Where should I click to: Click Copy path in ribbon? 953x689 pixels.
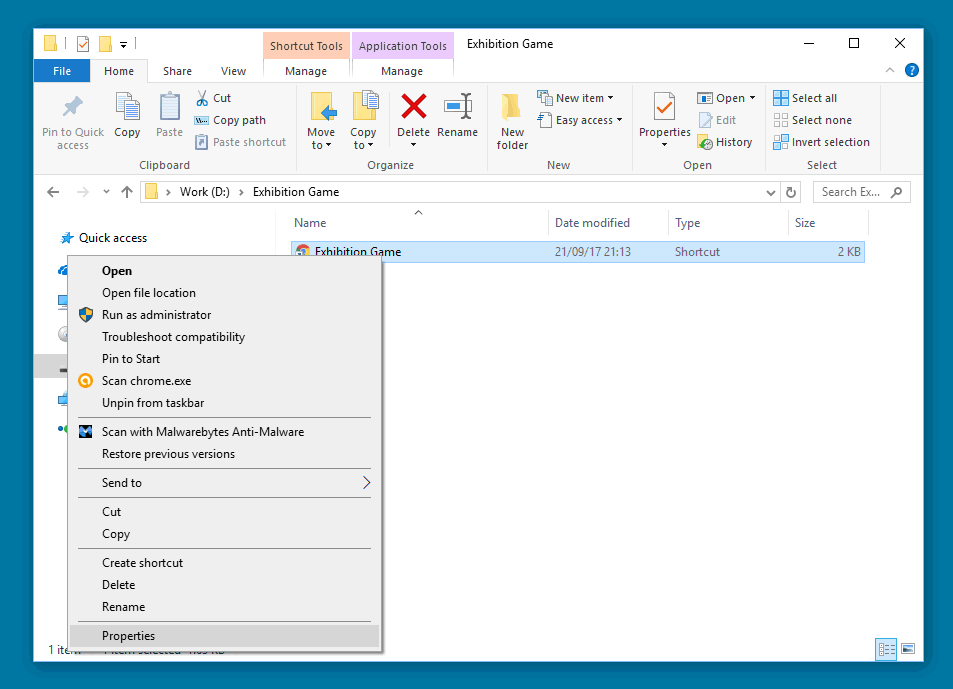230,120
